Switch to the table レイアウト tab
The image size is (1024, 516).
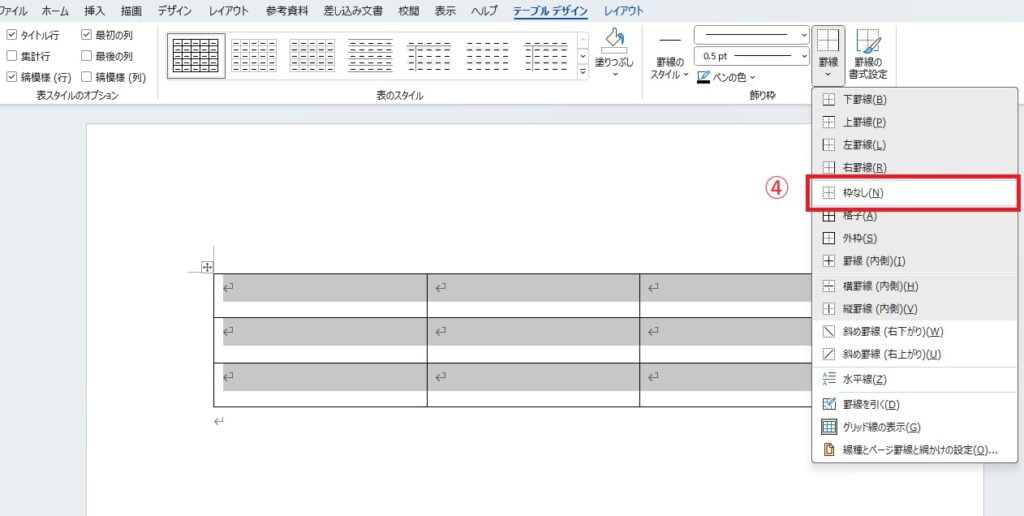coord(624,10)
